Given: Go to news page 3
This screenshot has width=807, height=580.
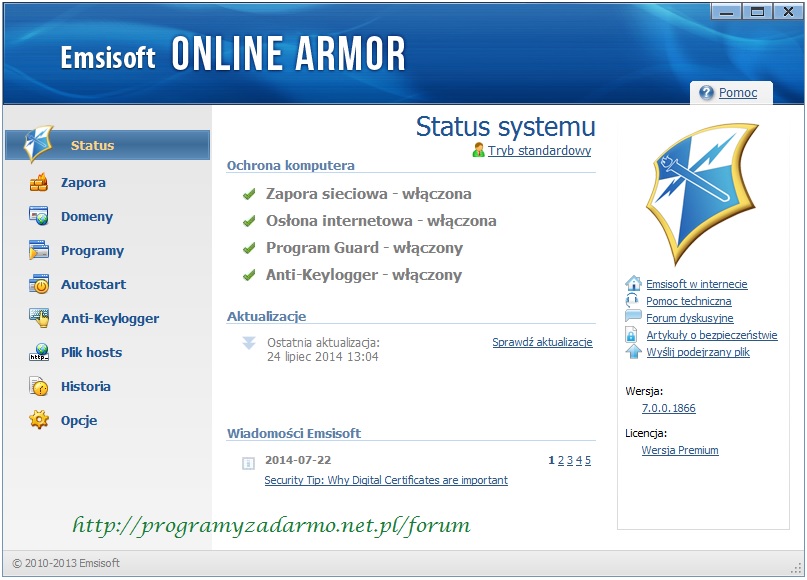Looking at the screenshot, I should (x=570, y=461).
